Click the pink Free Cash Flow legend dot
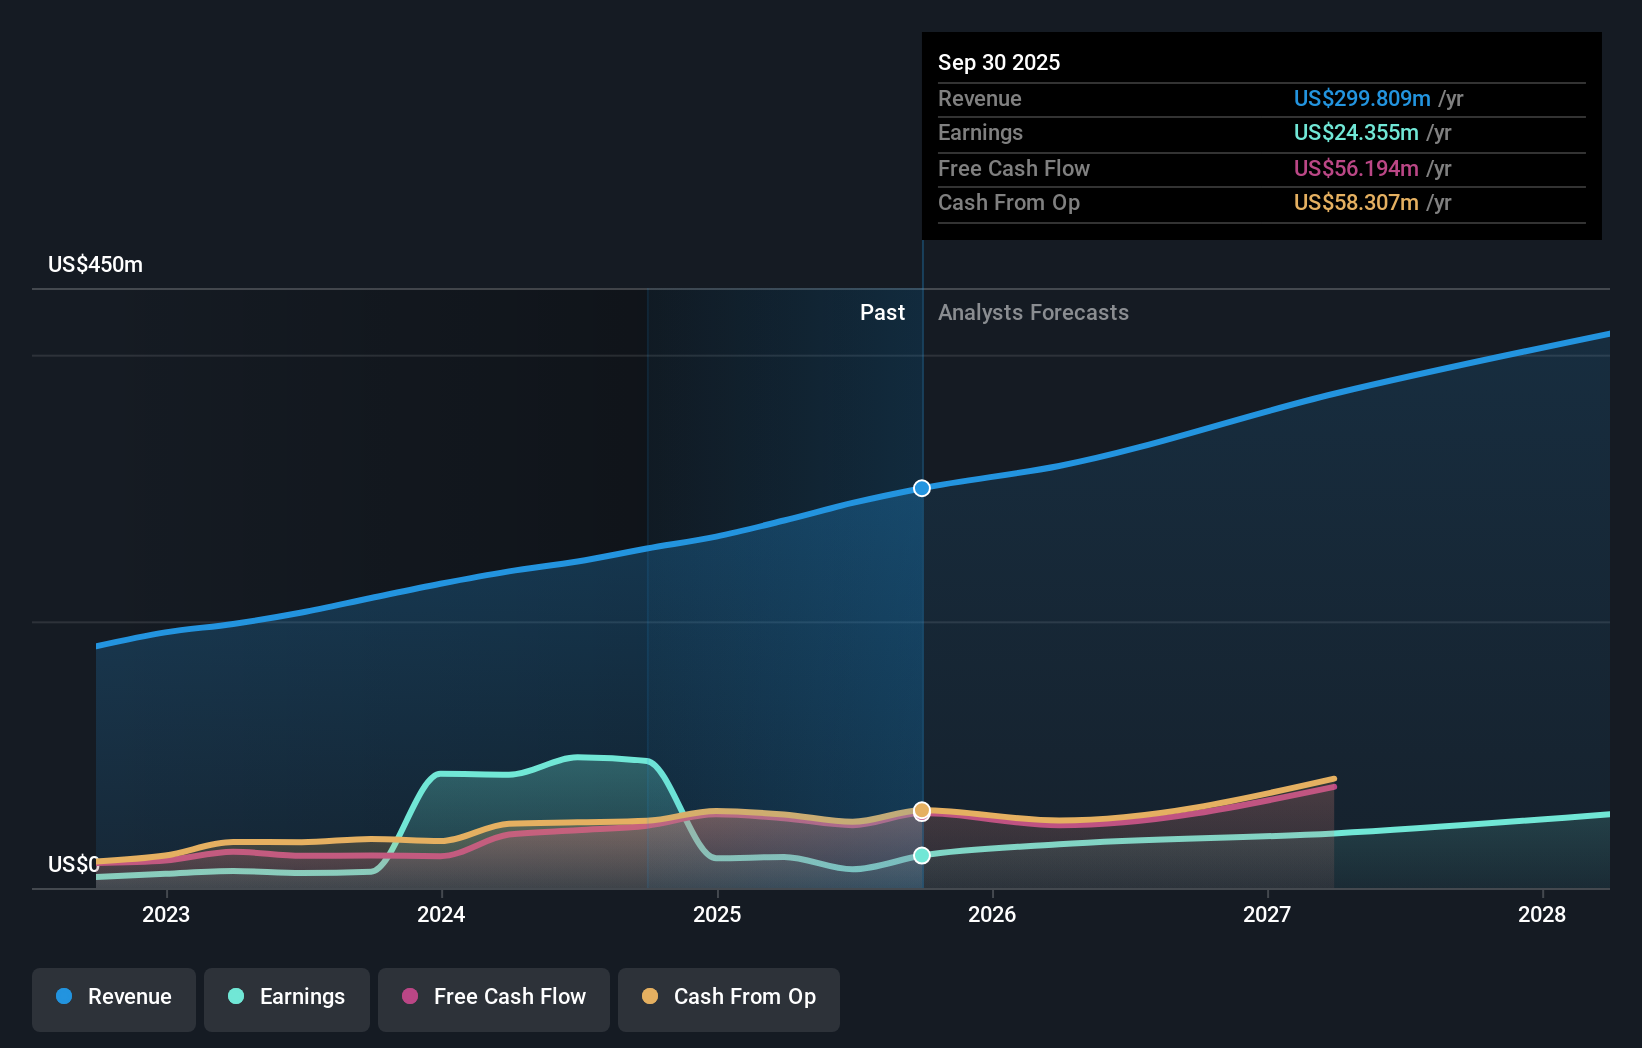This screenshot has height=1048, width=1642. click(x=408, y=997)
